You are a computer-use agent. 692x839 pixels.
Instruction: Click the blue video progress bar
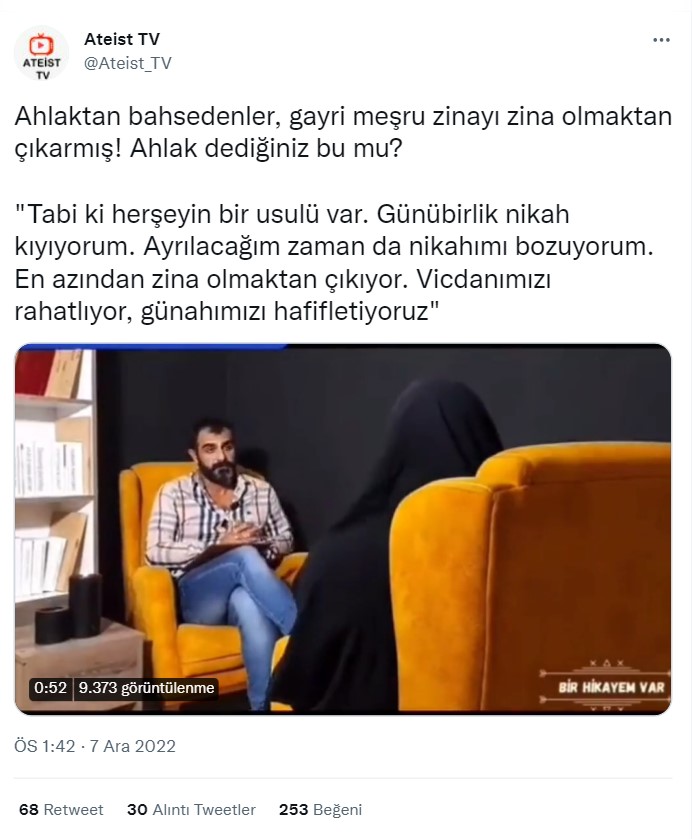pyautogui.click(x=151, y=346)
